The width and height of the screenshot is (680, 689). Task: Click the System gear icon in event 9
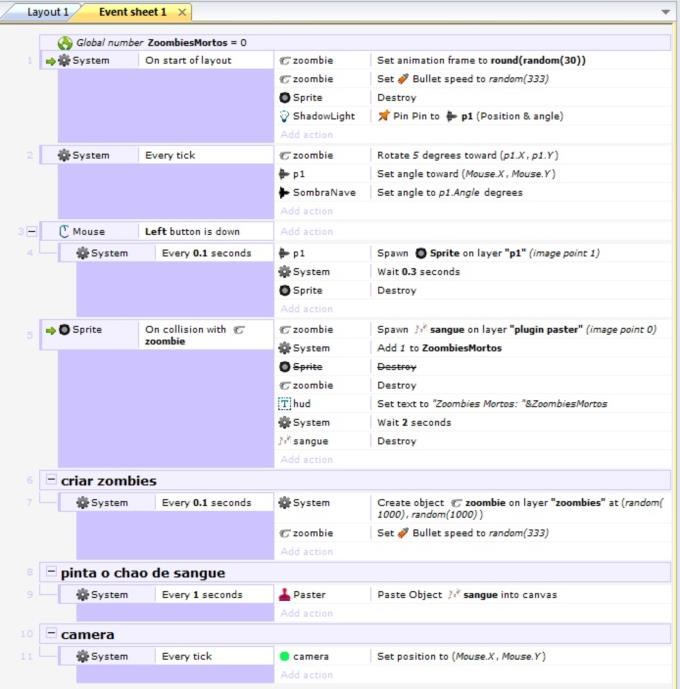[x=83, y=595]
